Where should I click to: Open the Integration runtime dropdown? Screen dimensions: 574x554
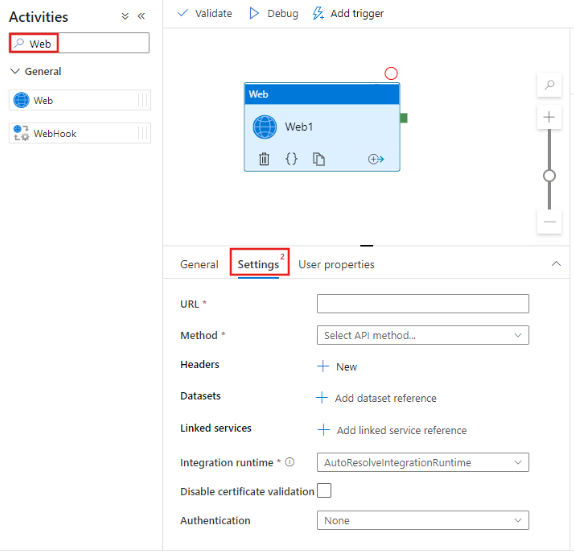coord(423,462)
